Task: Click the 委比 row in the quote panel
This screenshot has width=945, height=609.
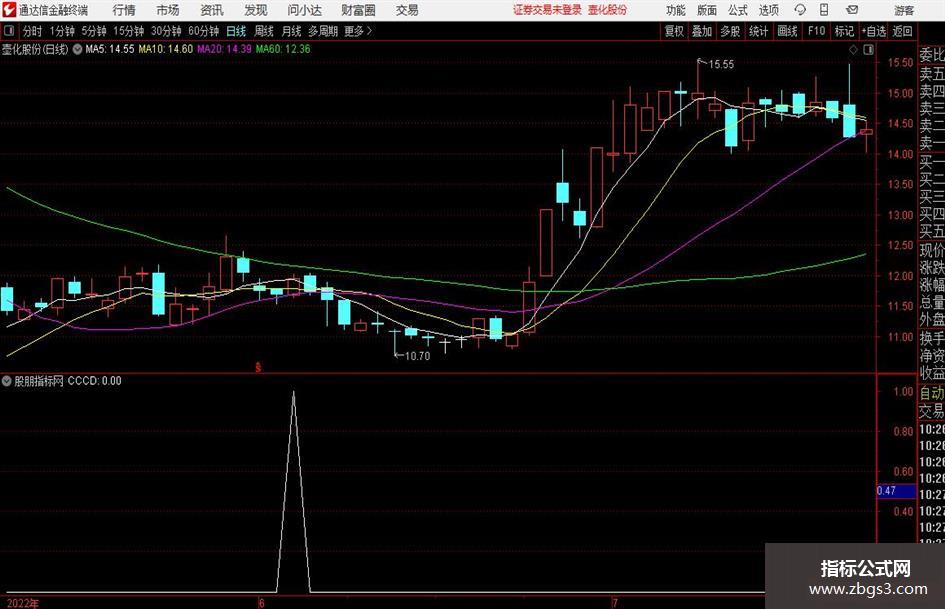Action: [x=932, y=55]
